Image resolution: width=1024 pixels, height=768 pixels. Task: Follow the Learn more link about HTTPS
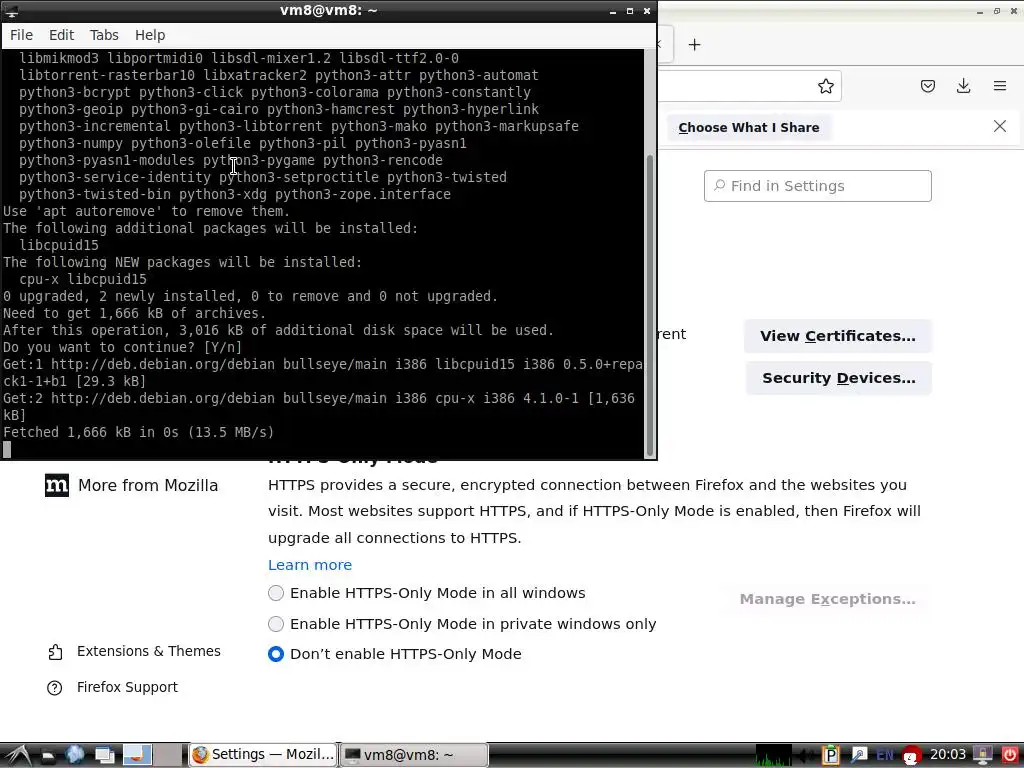(310, 565)
